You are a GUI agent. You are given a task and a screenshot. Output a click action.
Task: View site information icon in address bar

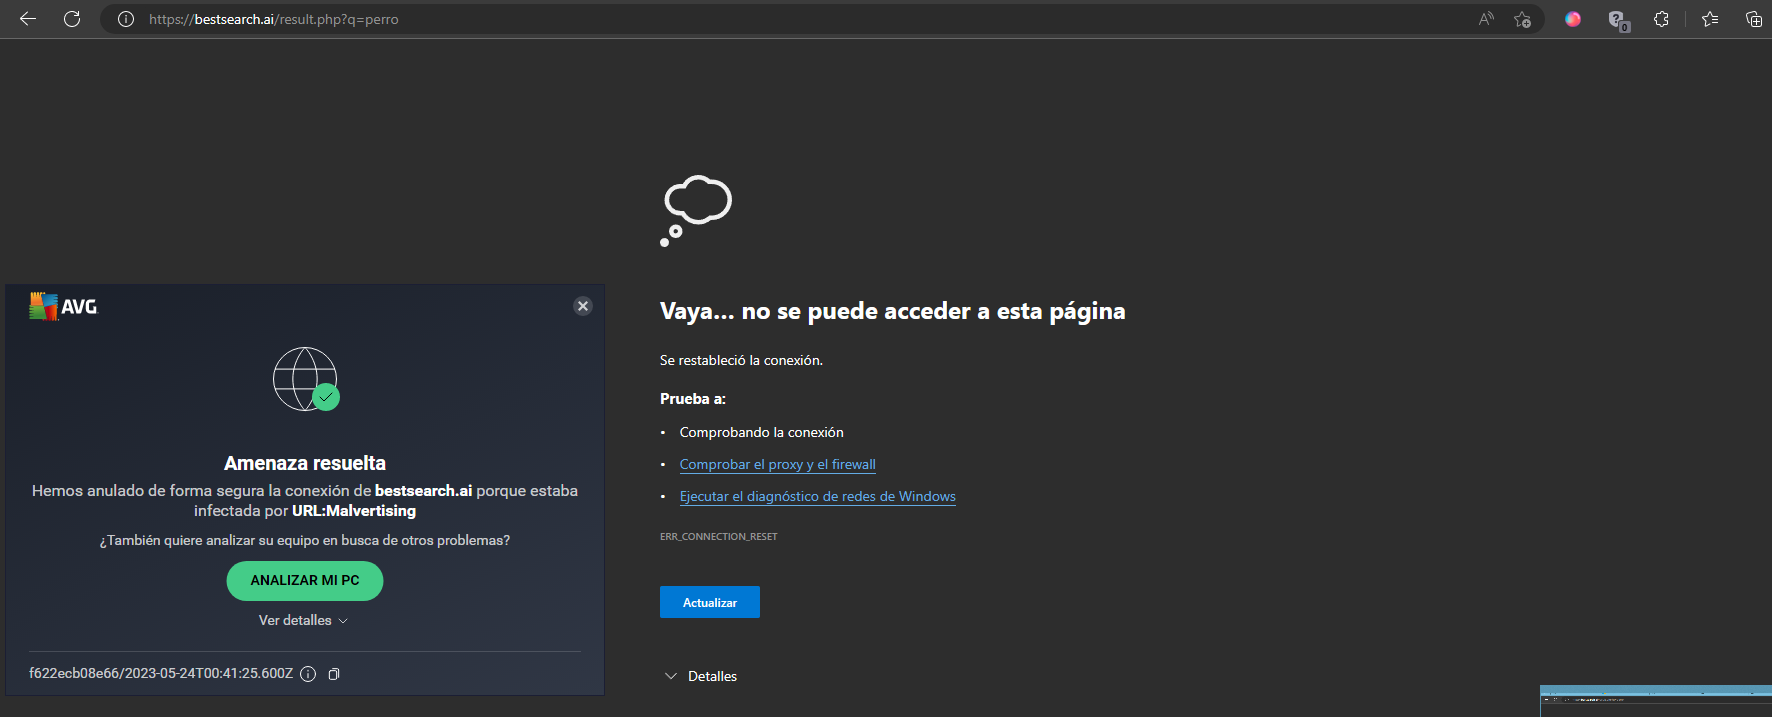tap(126, 19)
